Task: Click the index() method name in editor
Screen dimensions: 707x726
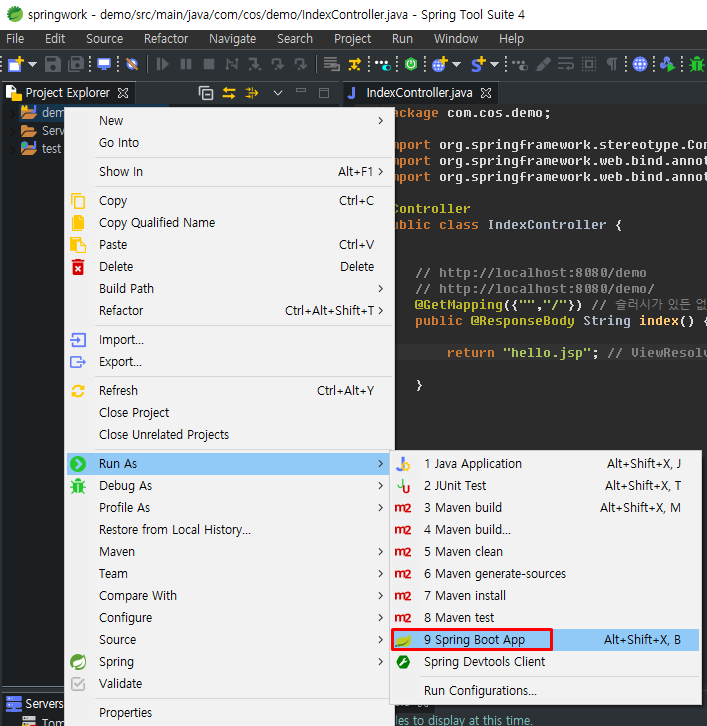Action: click(x=658, y=321)
